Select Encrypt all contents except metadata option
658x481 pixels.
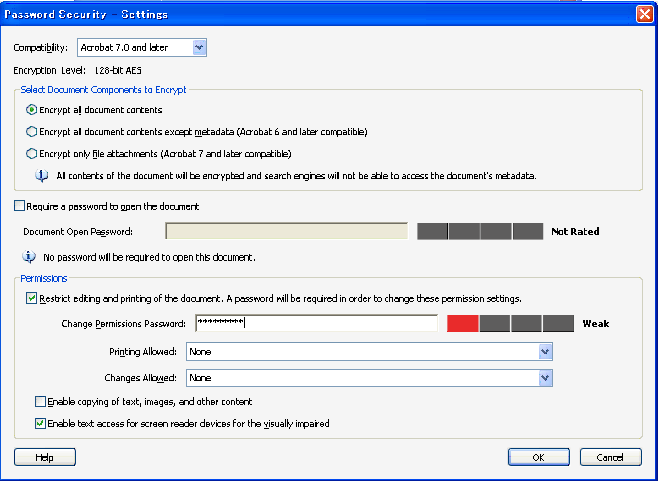click(32, 132)
